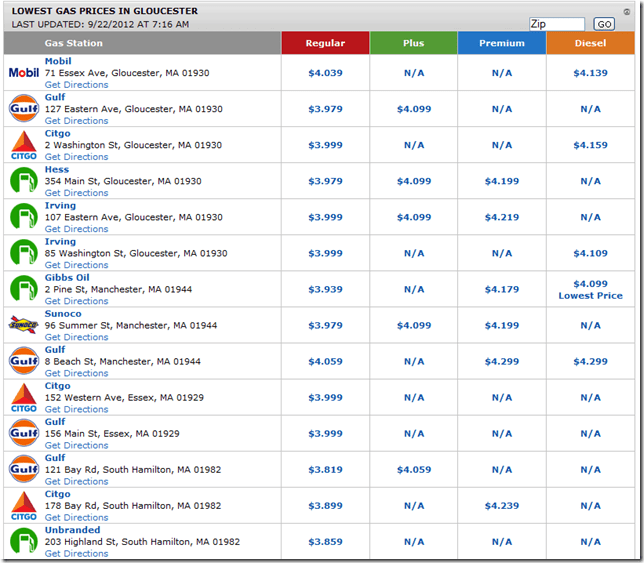Click the Sunoco logo icon
The width and height of the screenshot is (644, 563).
tap(23, 325)
